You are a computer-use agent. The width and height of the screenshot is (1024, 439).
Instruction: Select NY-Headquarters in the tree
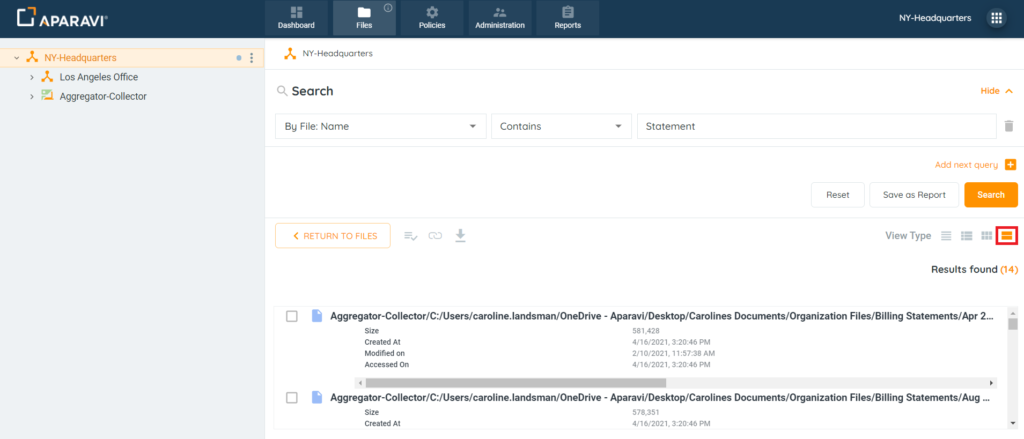pyautogui.click(x=80, y=58)
